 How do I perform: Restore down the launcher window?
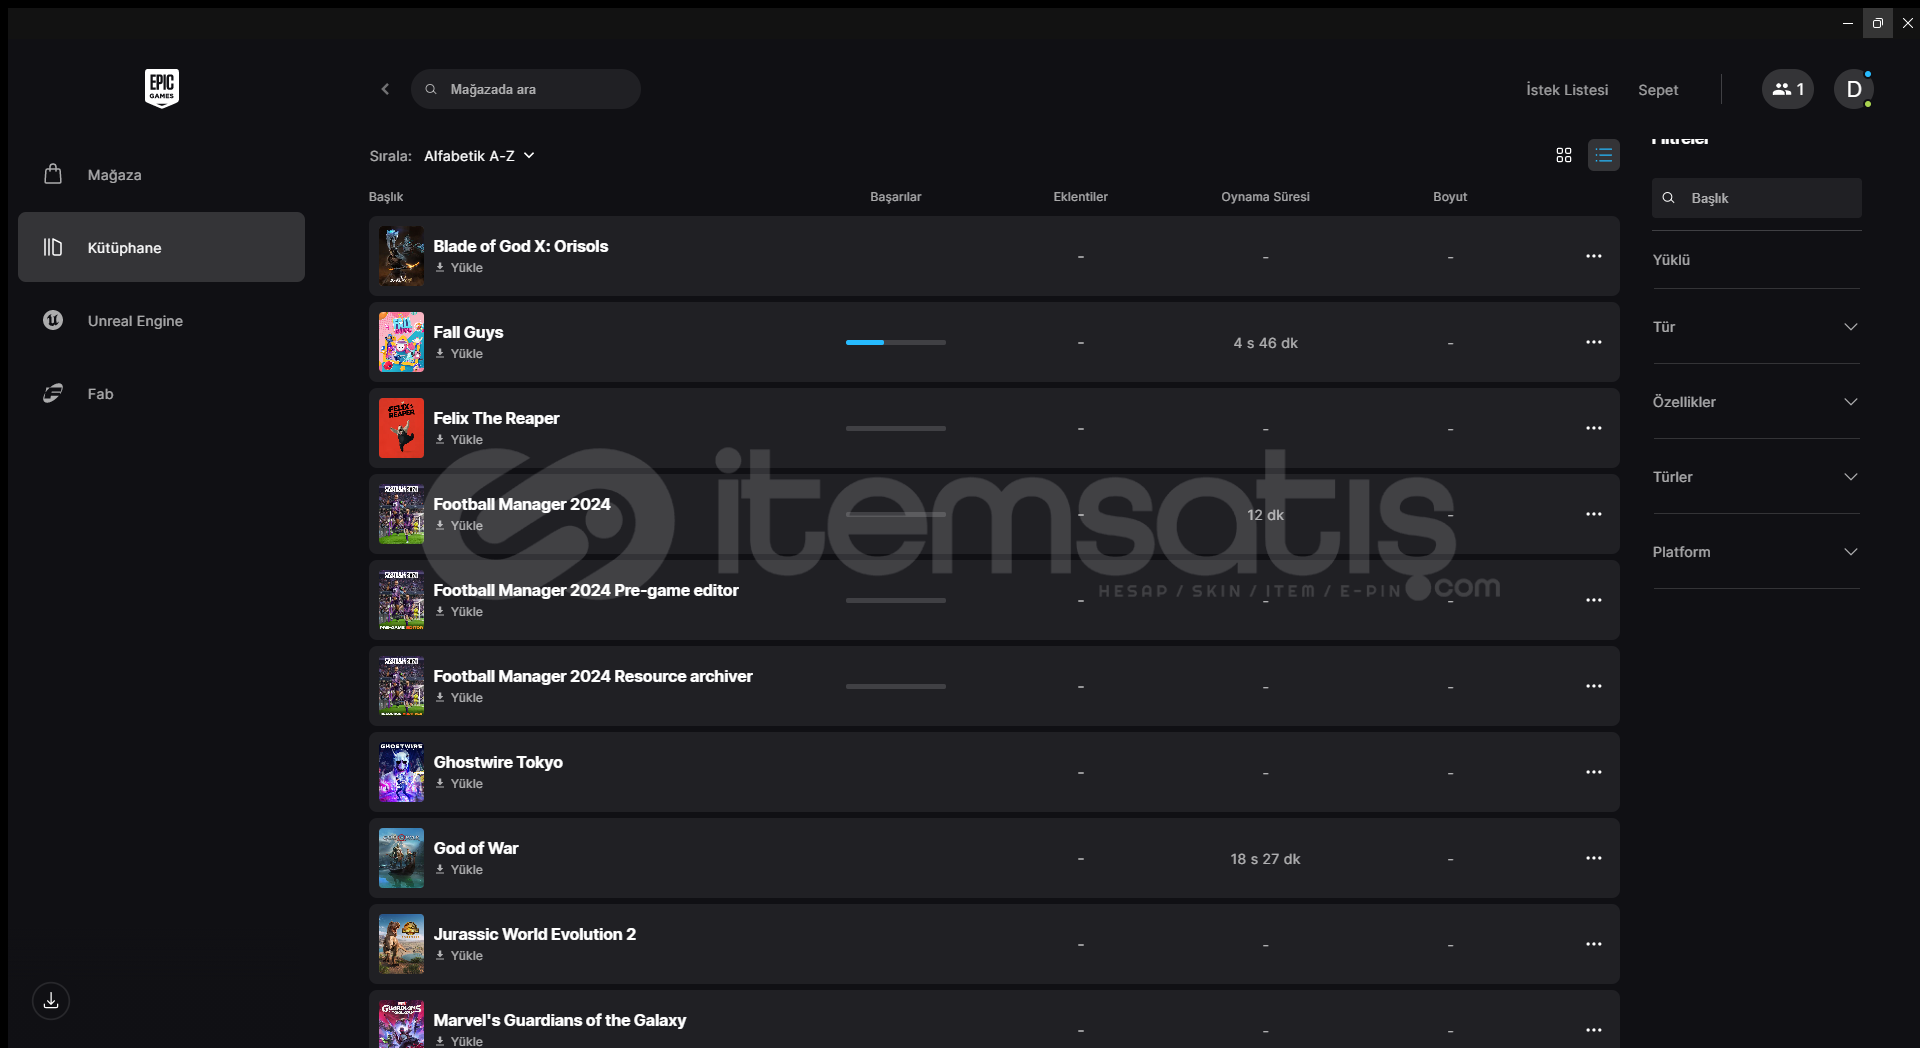(x=1877, y=23)
